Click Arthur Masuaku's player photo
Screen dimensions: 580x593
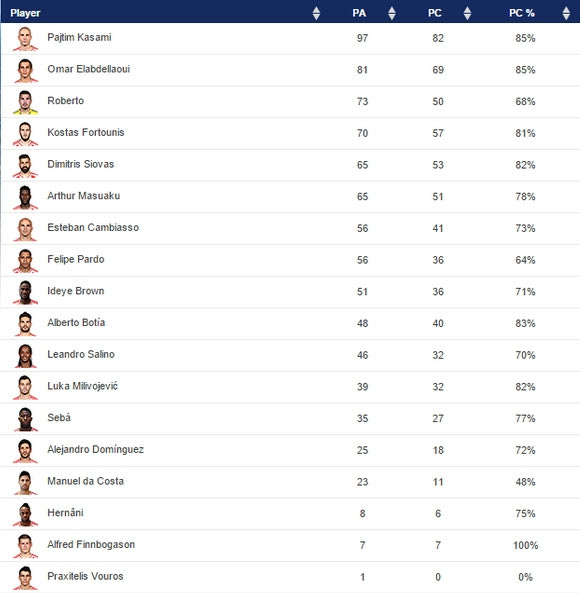click(x=25, y=197)
